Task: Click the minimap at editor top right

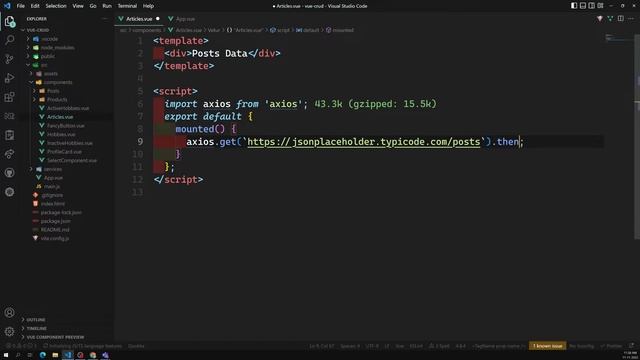Action: [618, 38]
